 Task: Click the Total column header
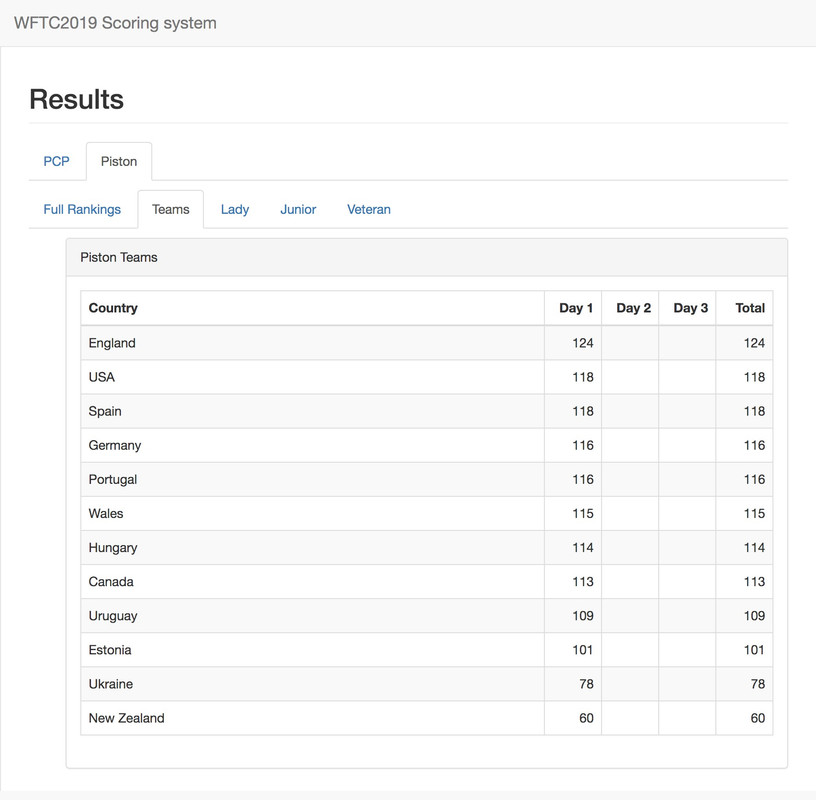coord(744,308)
